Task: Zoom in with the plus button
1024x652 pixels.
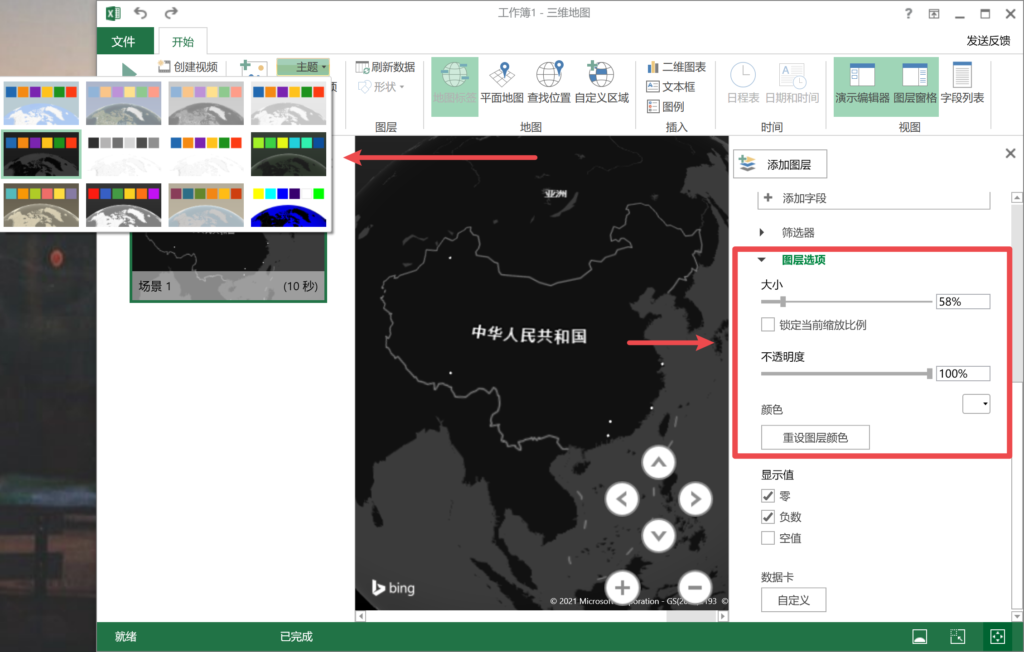Action: [x=622, y=587]
